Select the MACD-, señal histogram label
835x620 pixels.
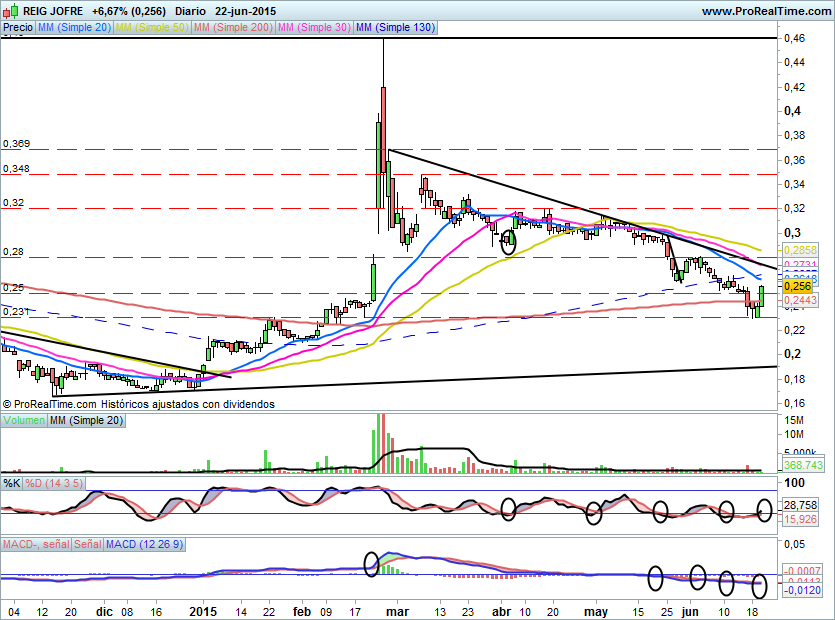tap(36, 544)
